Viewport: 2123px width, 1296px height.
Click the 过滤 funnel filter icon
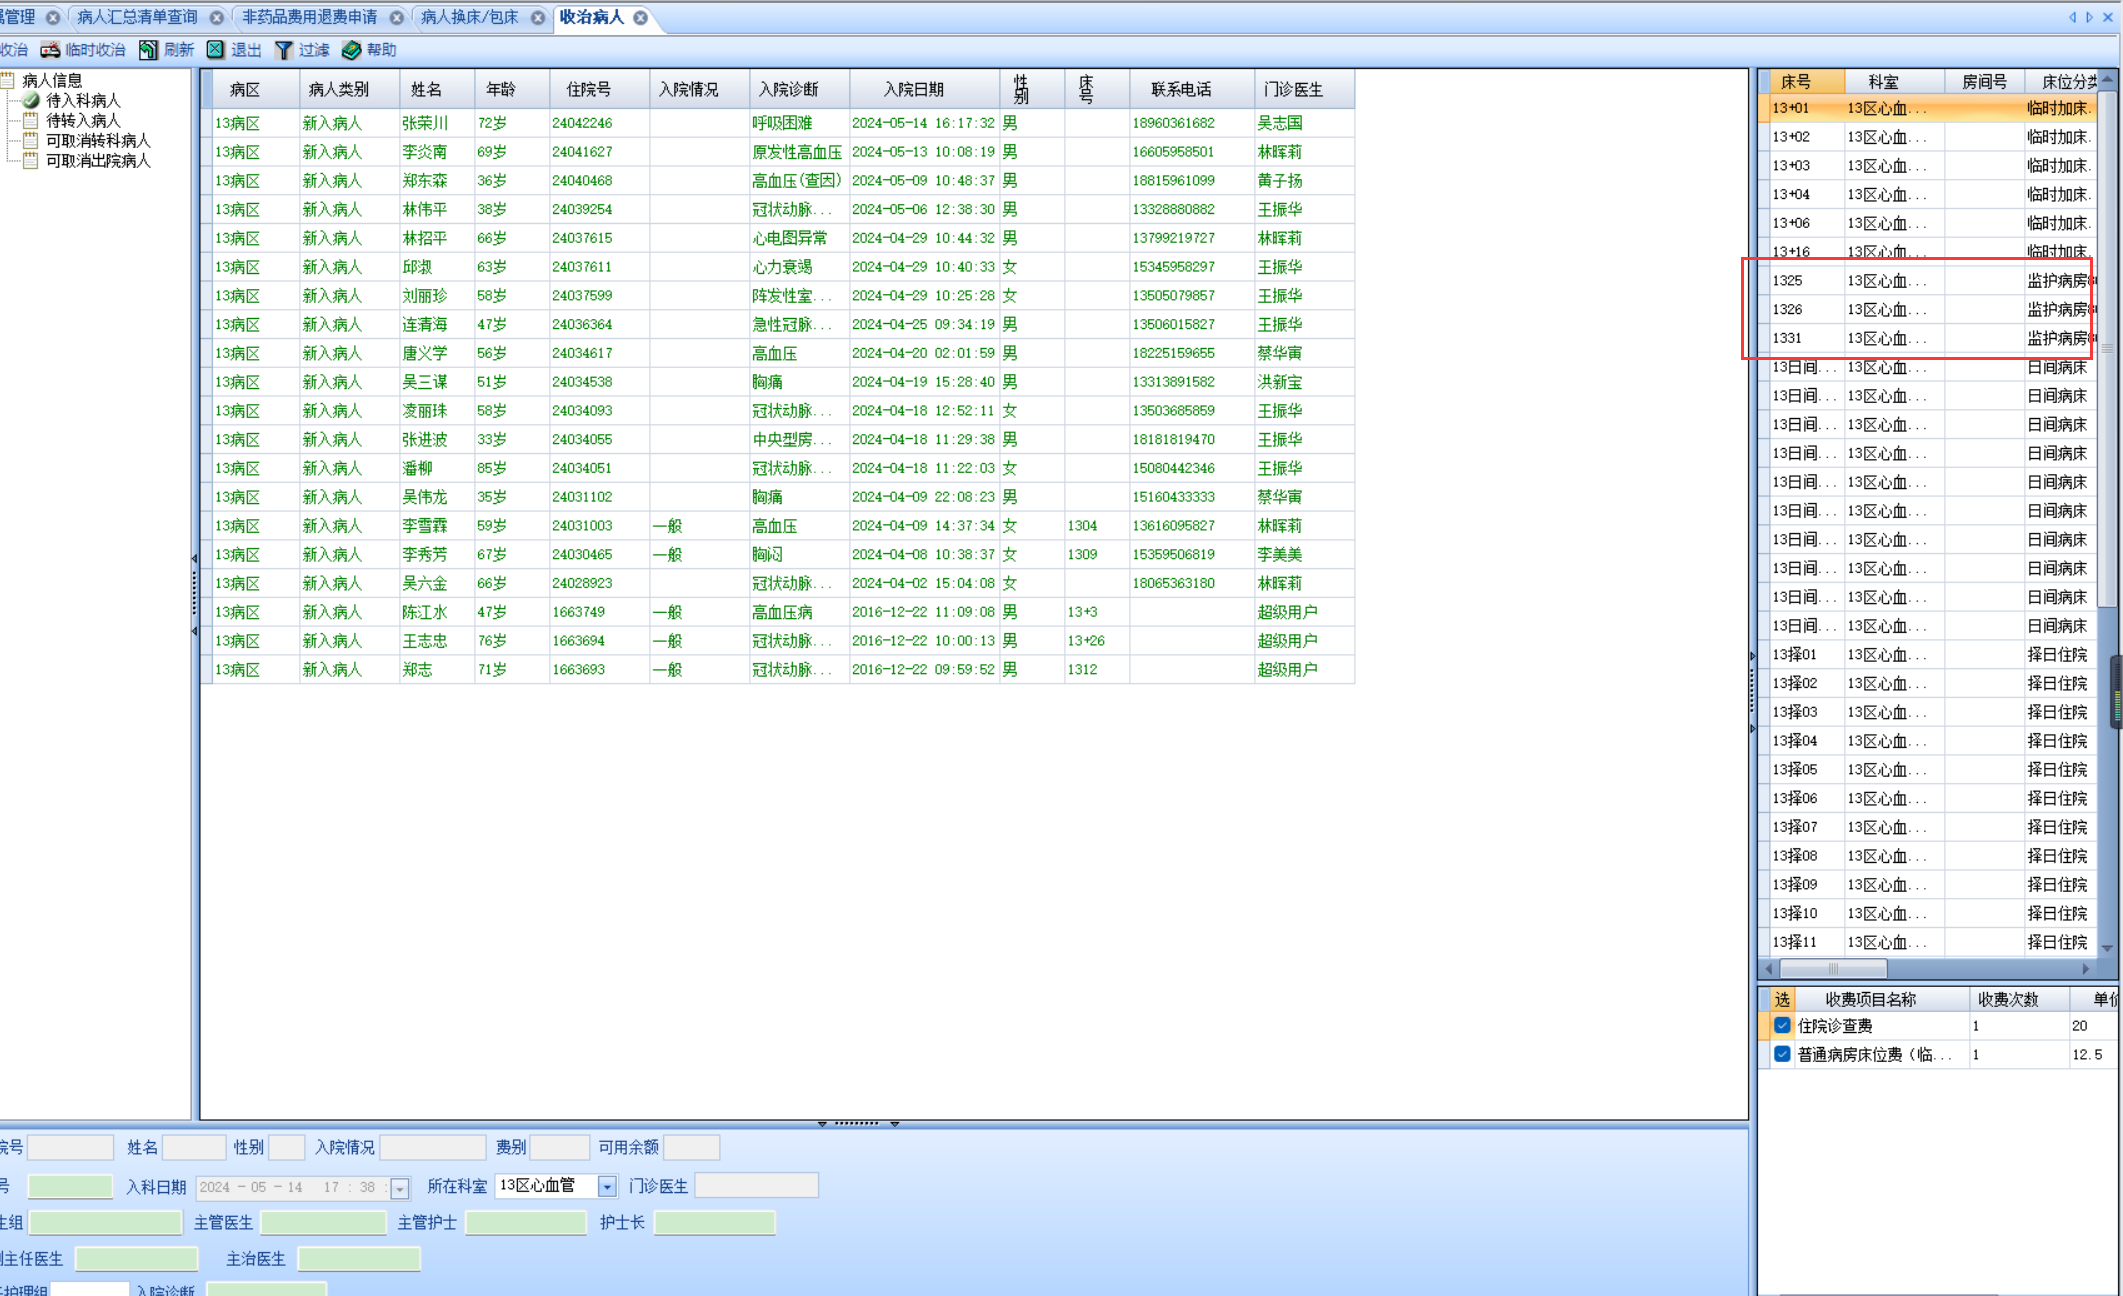click(284, 50)
